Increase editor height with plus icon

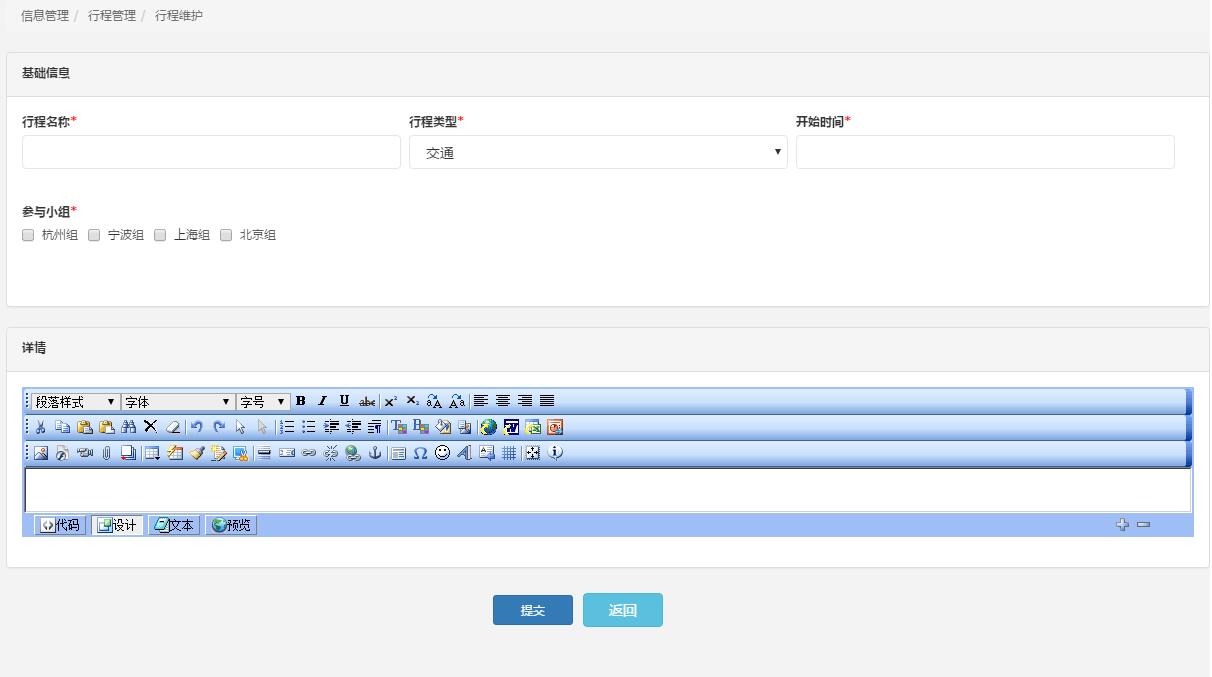[1122, 524]
